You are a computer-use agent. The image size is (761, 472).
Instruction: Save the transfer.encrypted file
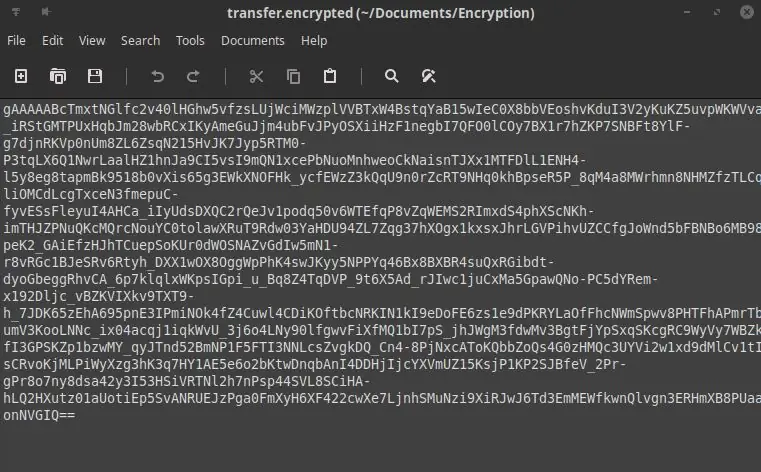point(95,76)
